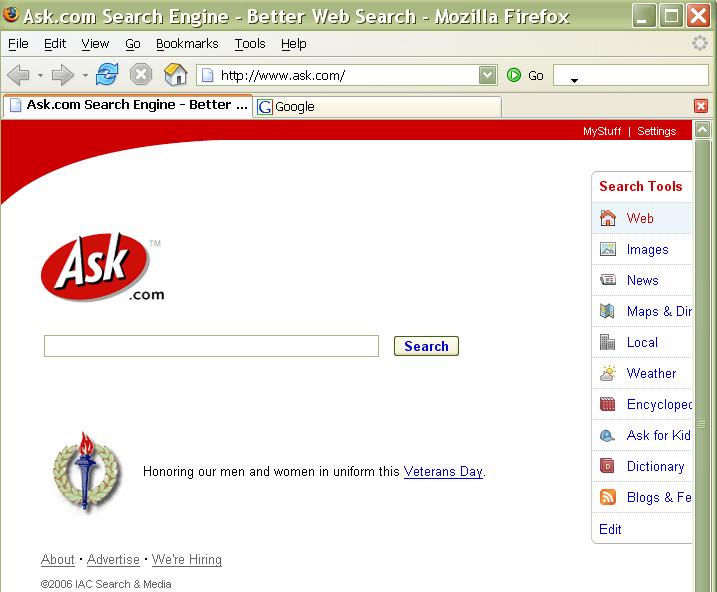This screenshot has height=592, width=717.
Task: Click into the URL address field
Action: (348, 75)
